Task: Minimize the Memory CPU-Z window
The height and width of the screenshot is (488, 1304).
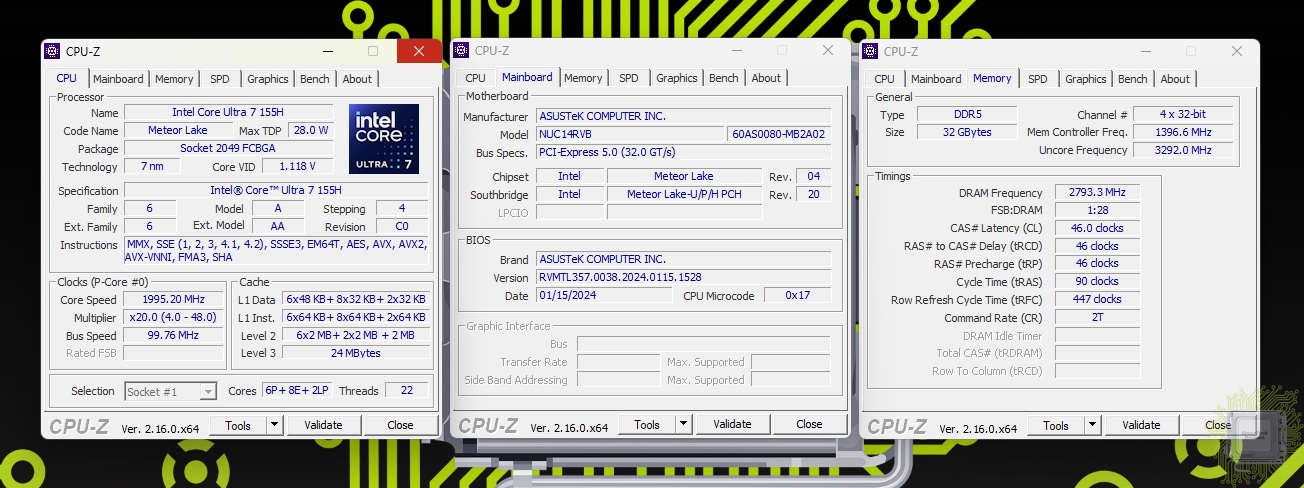Action: click(1144, 51)
